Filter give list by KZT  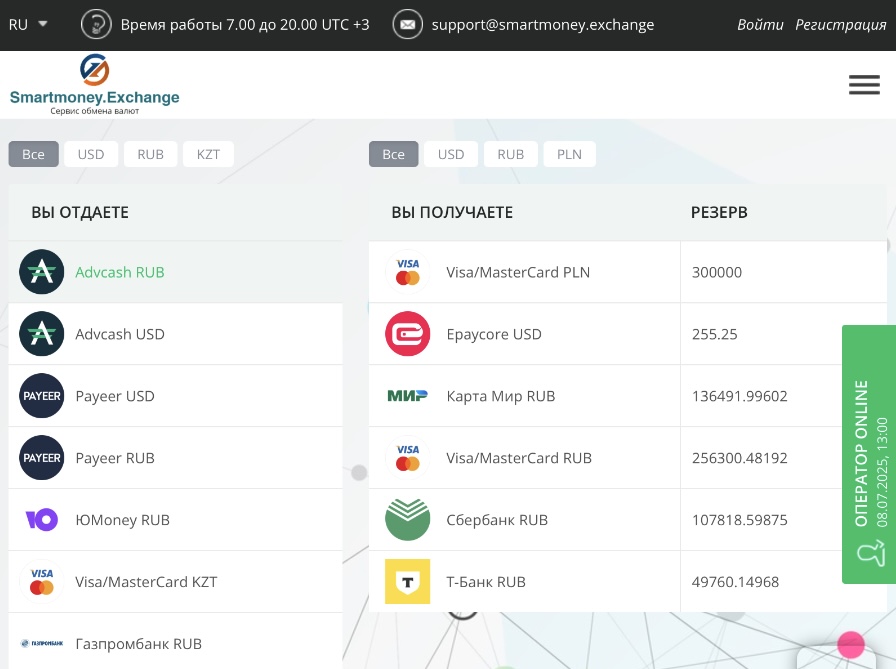208,154
